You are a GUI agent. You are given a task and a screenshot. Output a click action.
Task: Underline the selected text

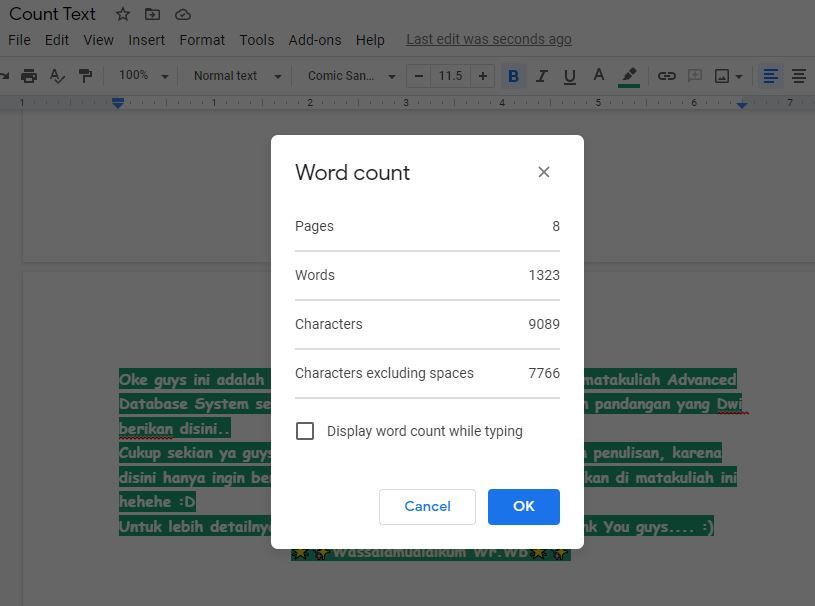pyautogui.click(x=569, y=76)
